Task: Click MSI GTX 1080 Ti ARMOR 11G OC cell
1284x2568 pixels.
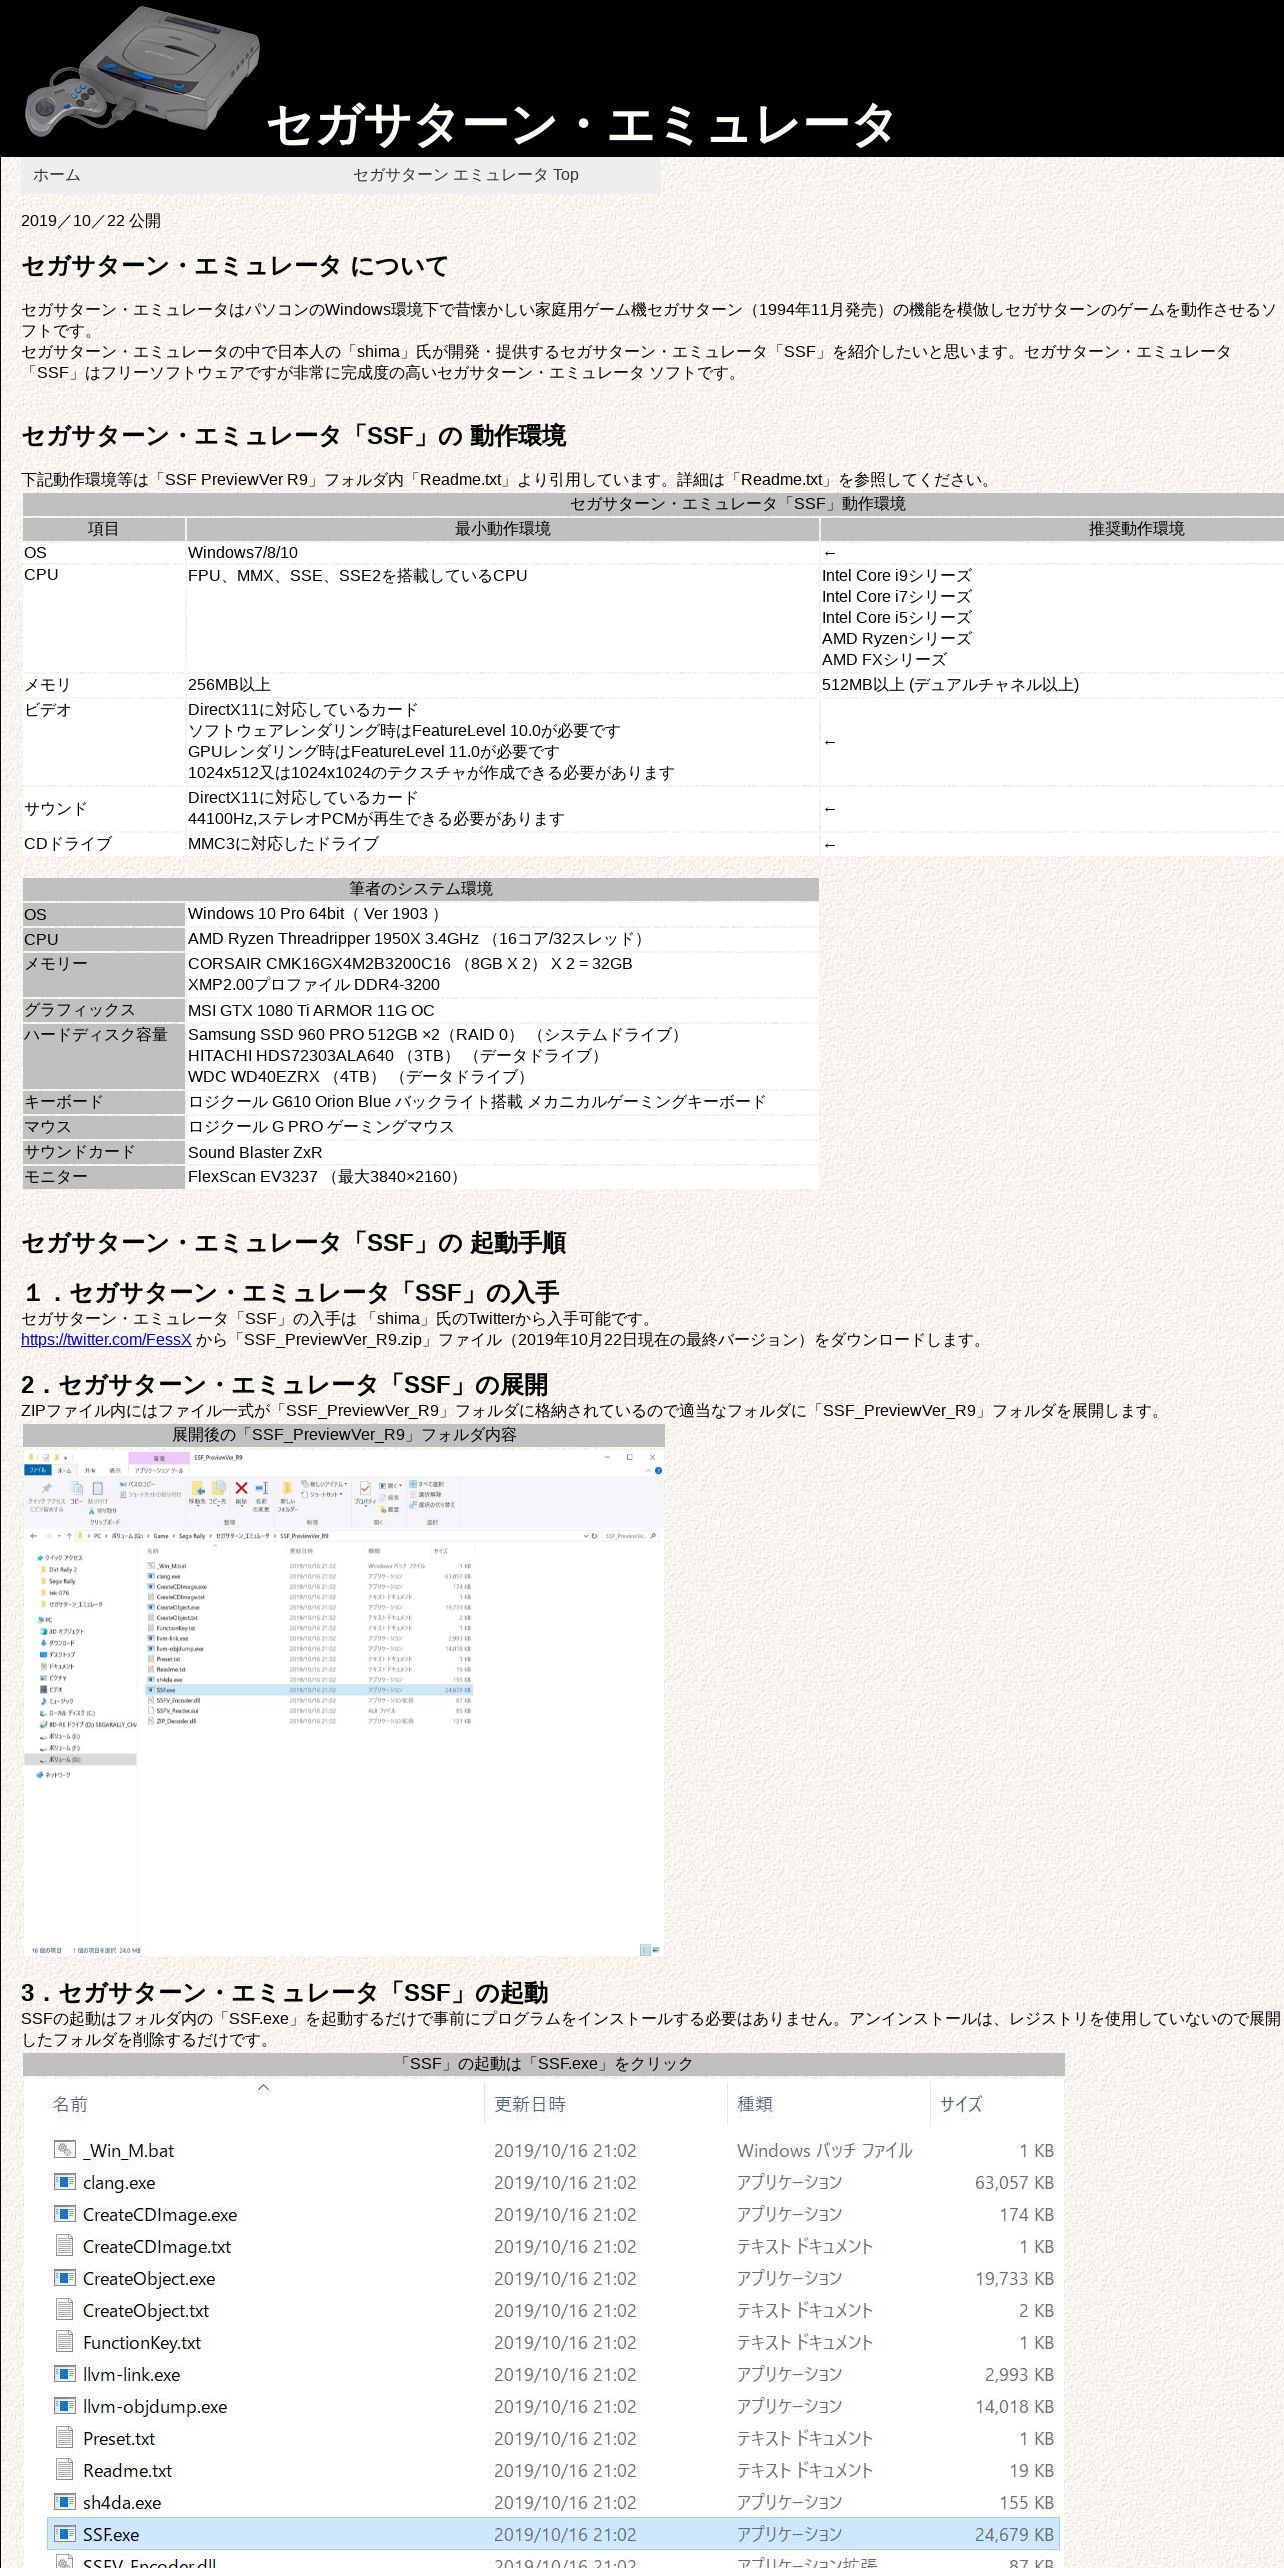Action: coord(502,1010)
